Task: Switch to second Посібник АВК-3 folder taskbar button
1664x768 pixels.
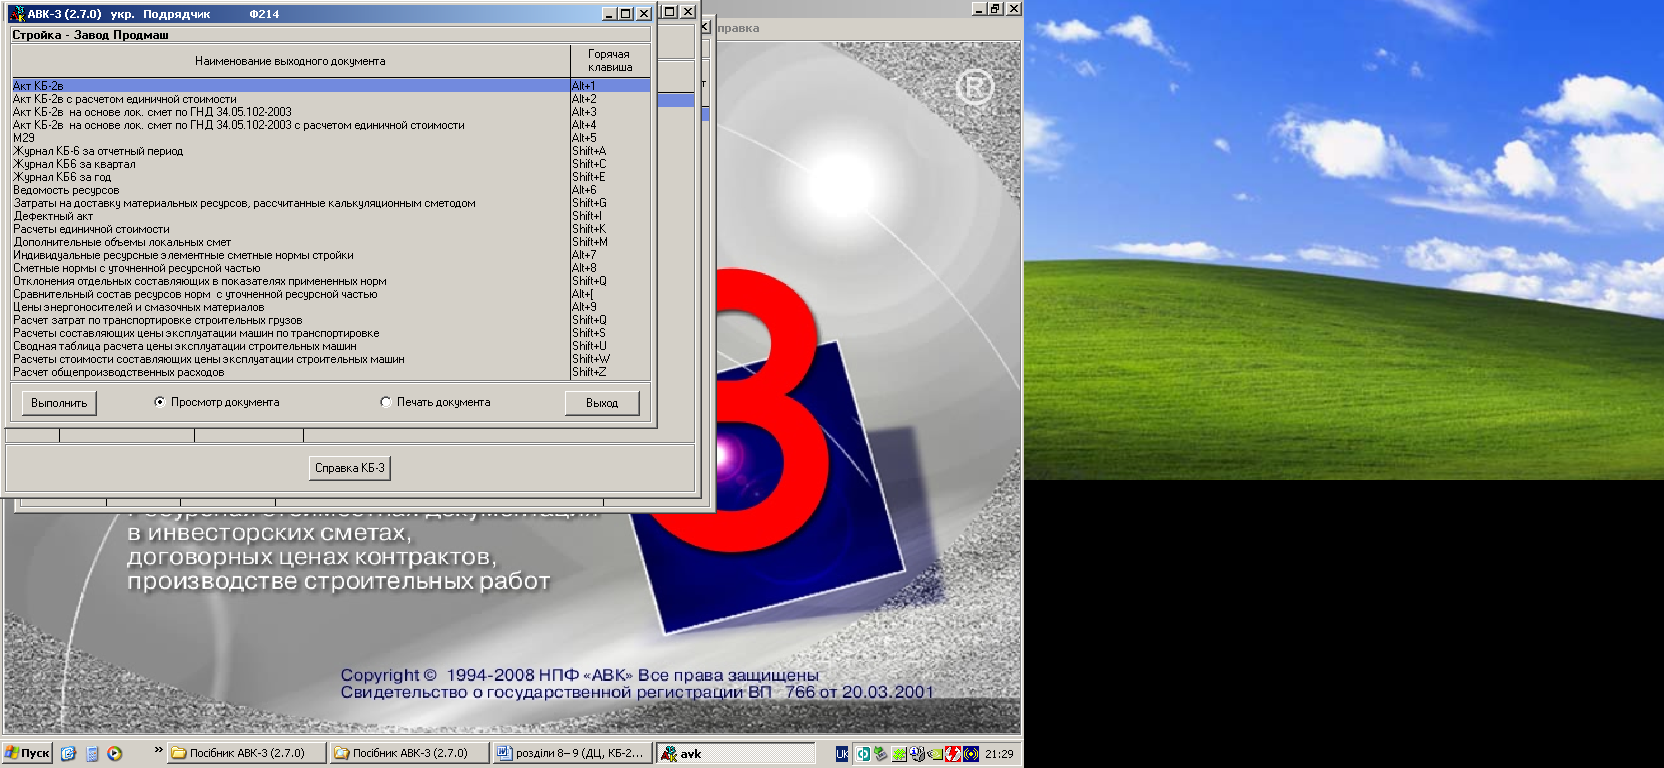Action: [x=410, y=753]
